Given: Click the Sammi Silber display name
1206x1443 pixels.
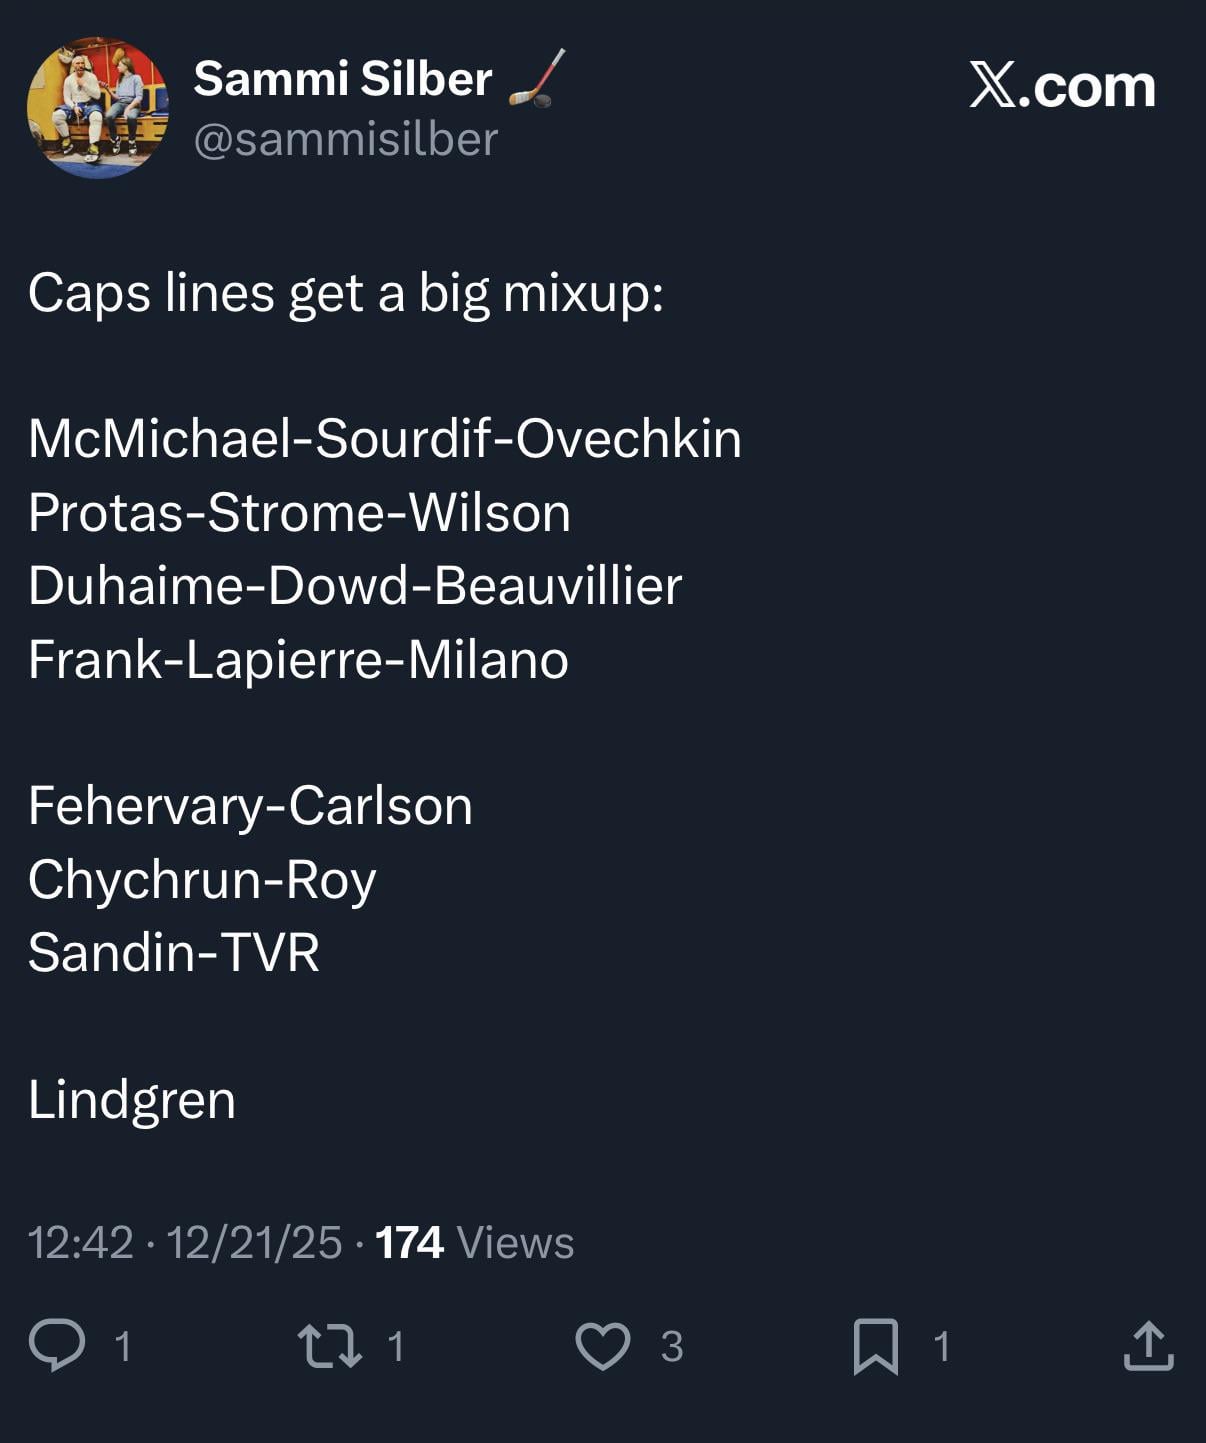Looking at the screenshot, I should [x=342, y=78].
